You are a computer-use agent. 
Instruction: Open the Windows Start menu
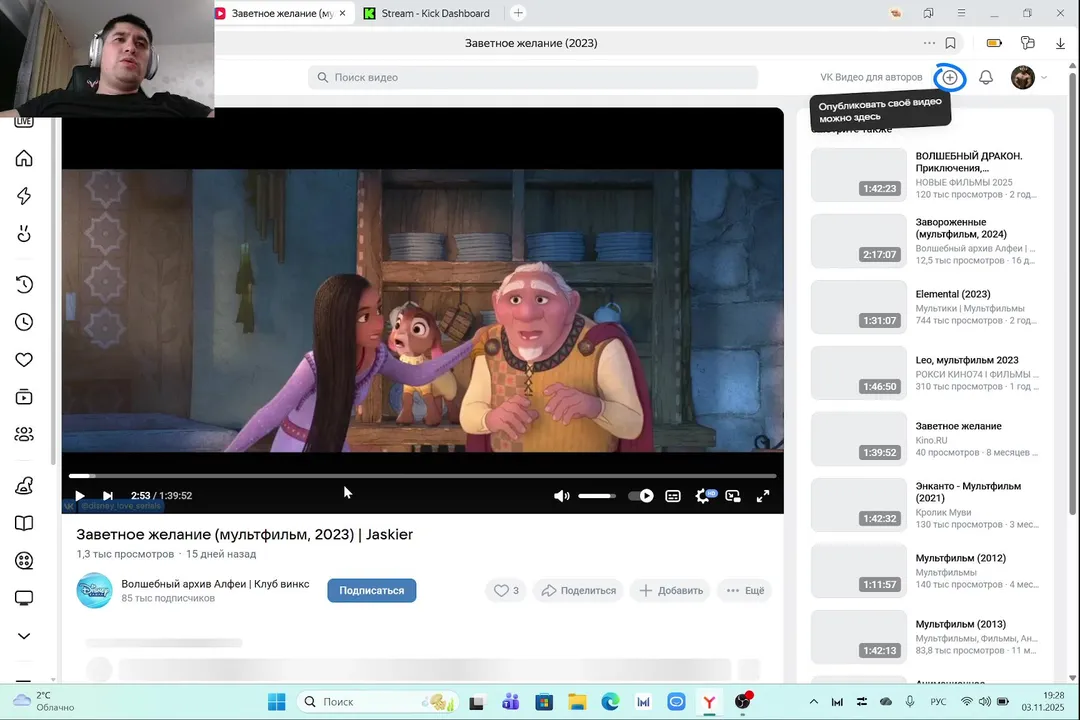pyautogui.click(x=276, y=701)
